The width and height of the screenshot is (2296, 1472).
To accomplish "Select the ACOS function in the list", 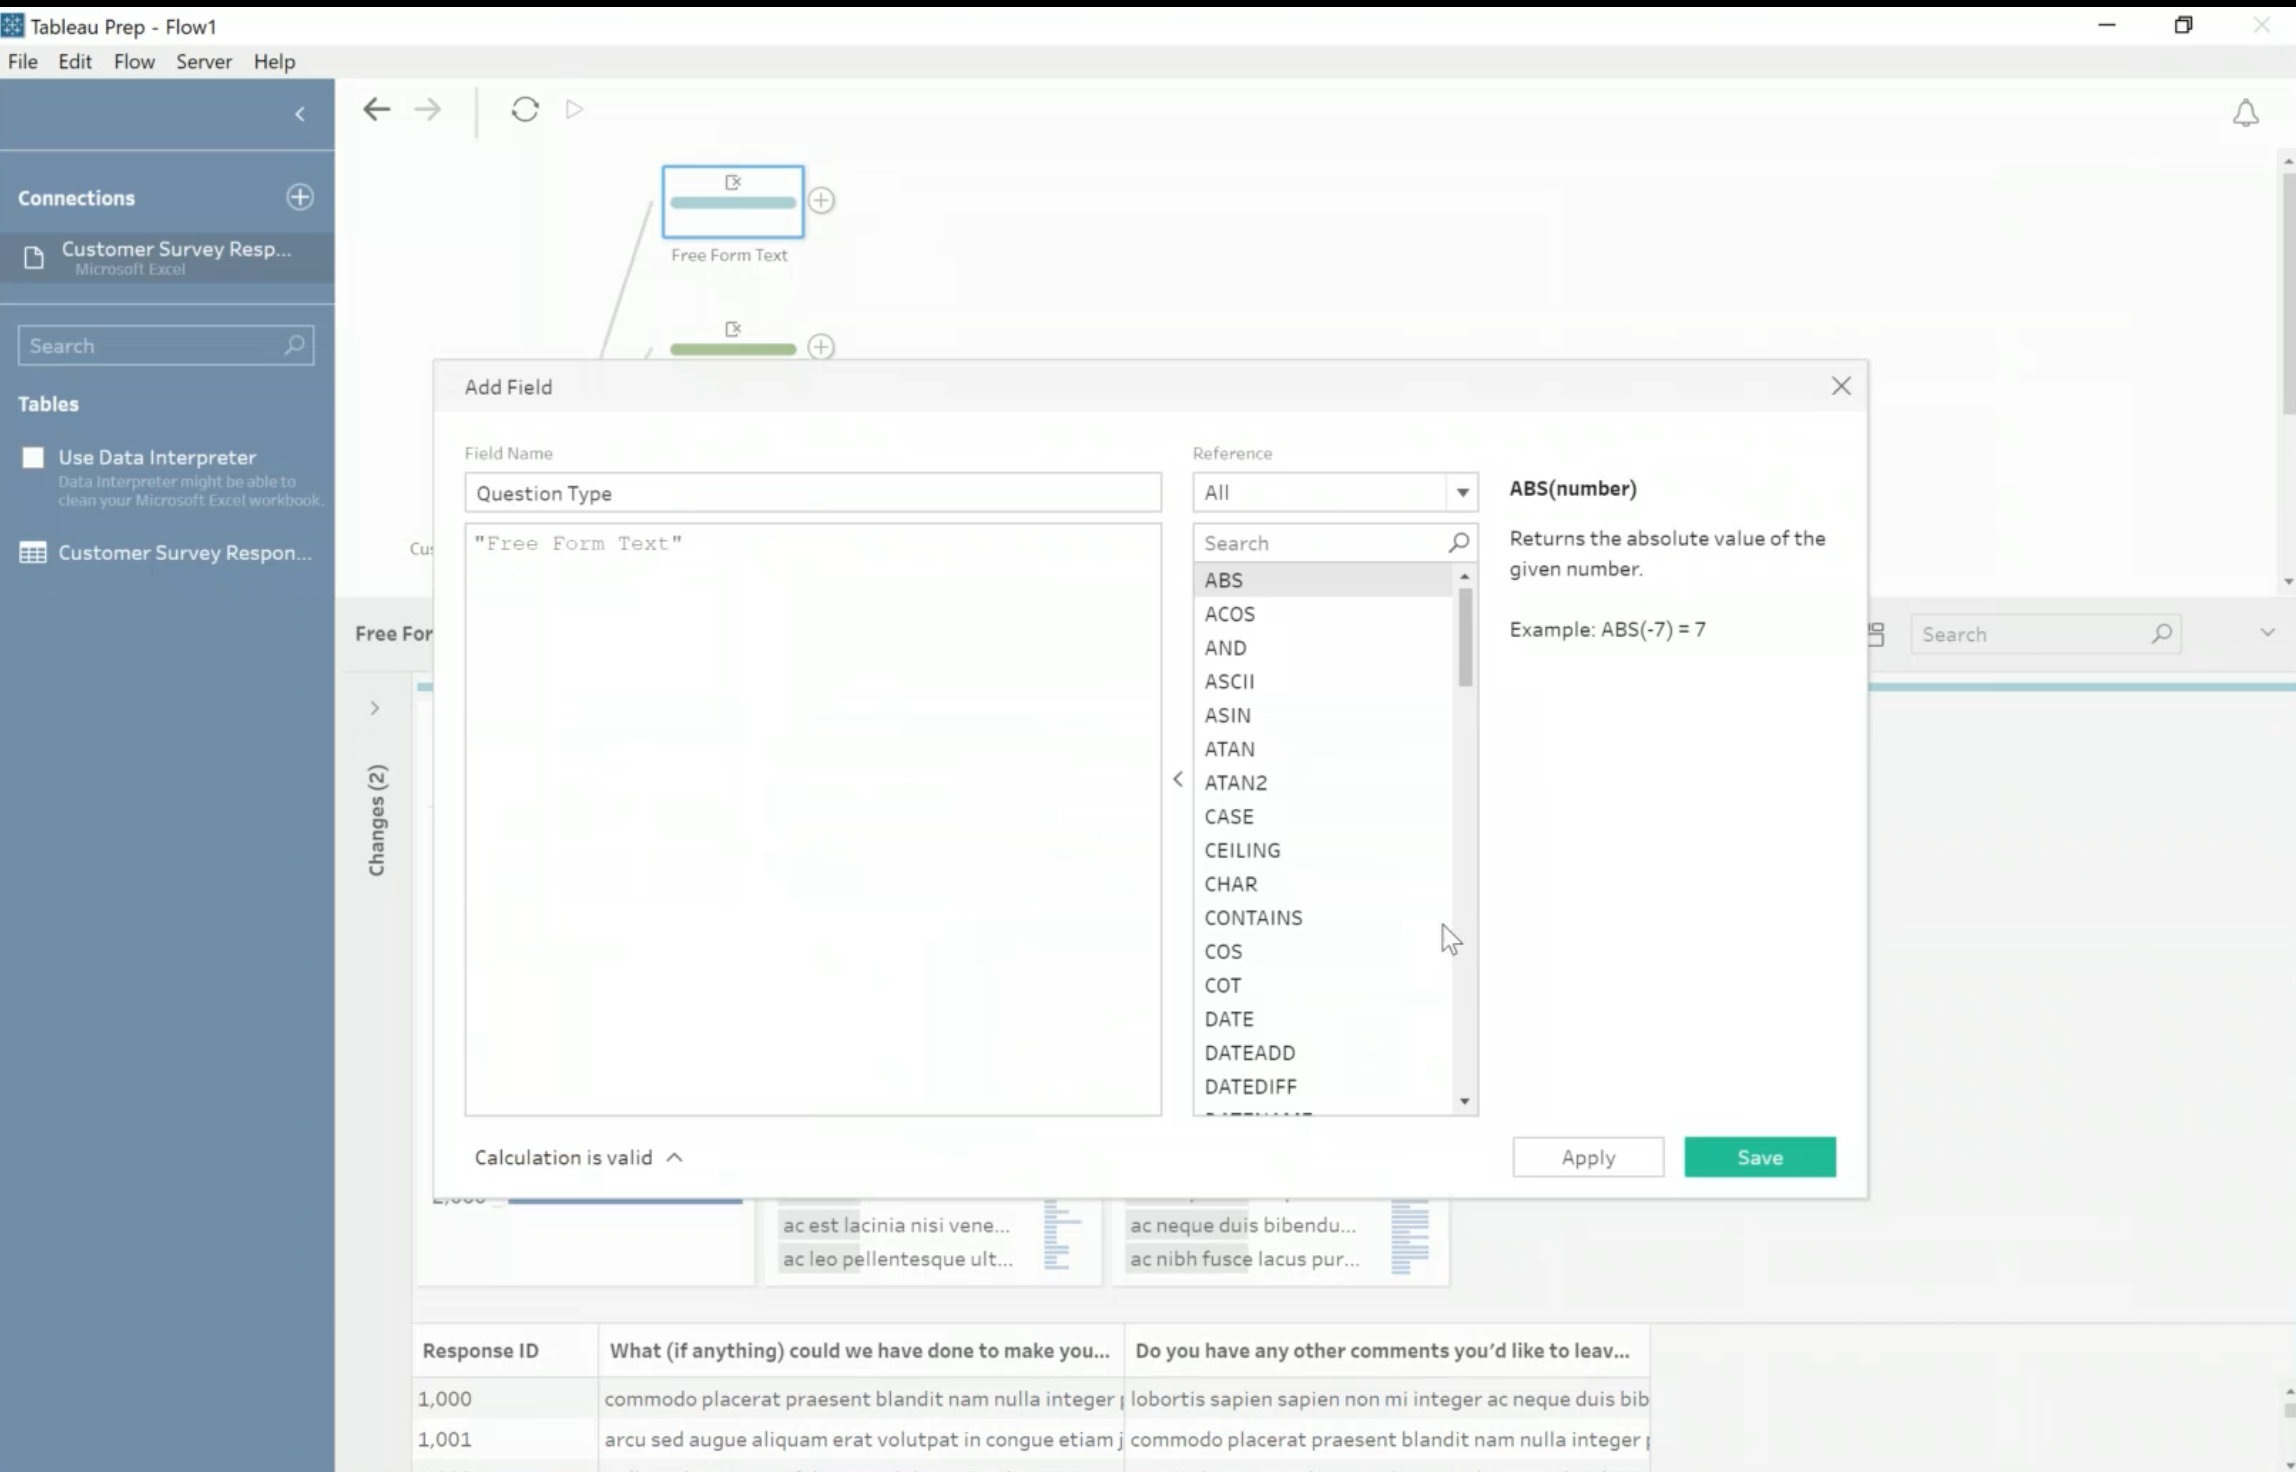I will [1322, 614].
